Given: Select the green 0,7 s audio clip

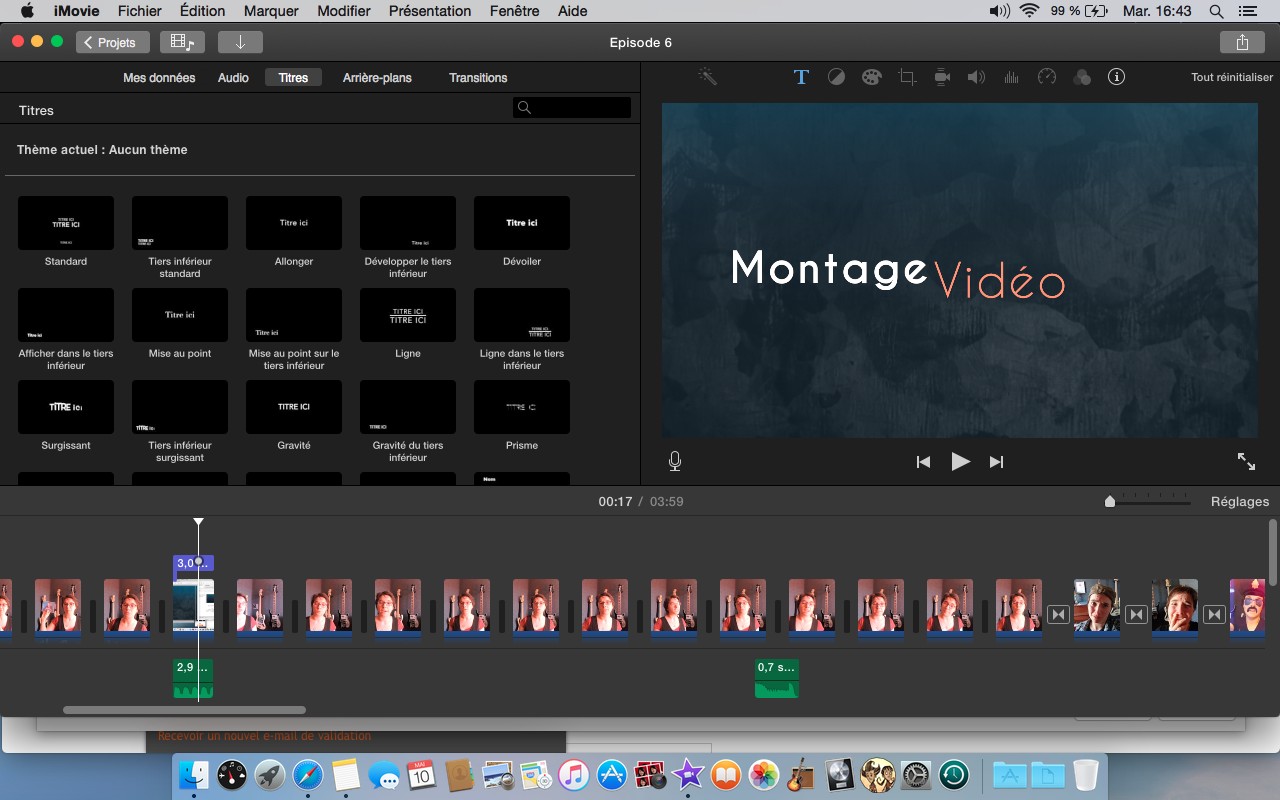Looking at the screenshot, I should [x=777, y=678].
